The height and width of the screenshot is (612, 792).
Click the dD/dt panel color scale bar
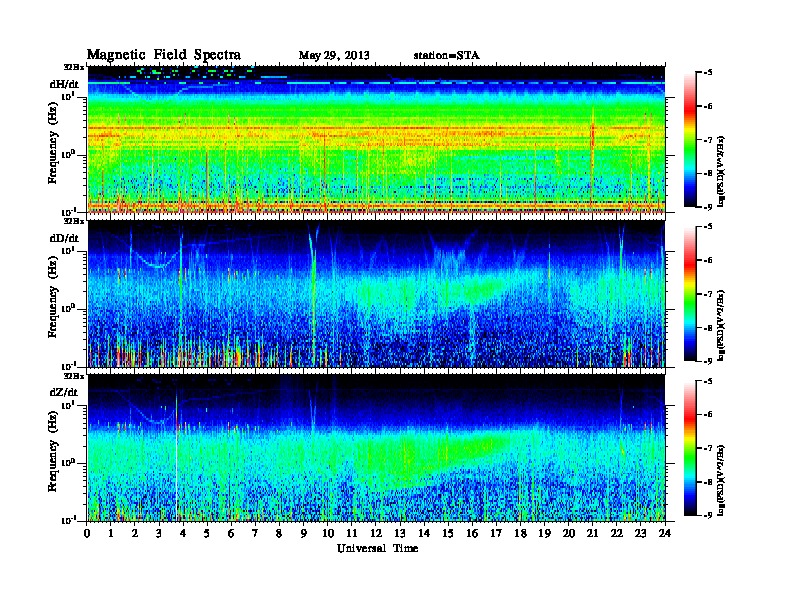[x=689, y=293]
